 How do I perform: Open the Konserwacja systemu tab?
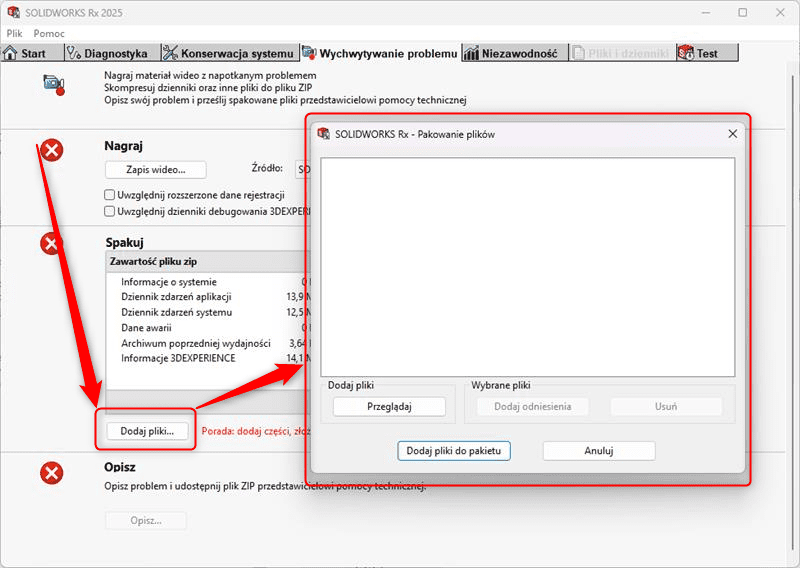point(229,53)
